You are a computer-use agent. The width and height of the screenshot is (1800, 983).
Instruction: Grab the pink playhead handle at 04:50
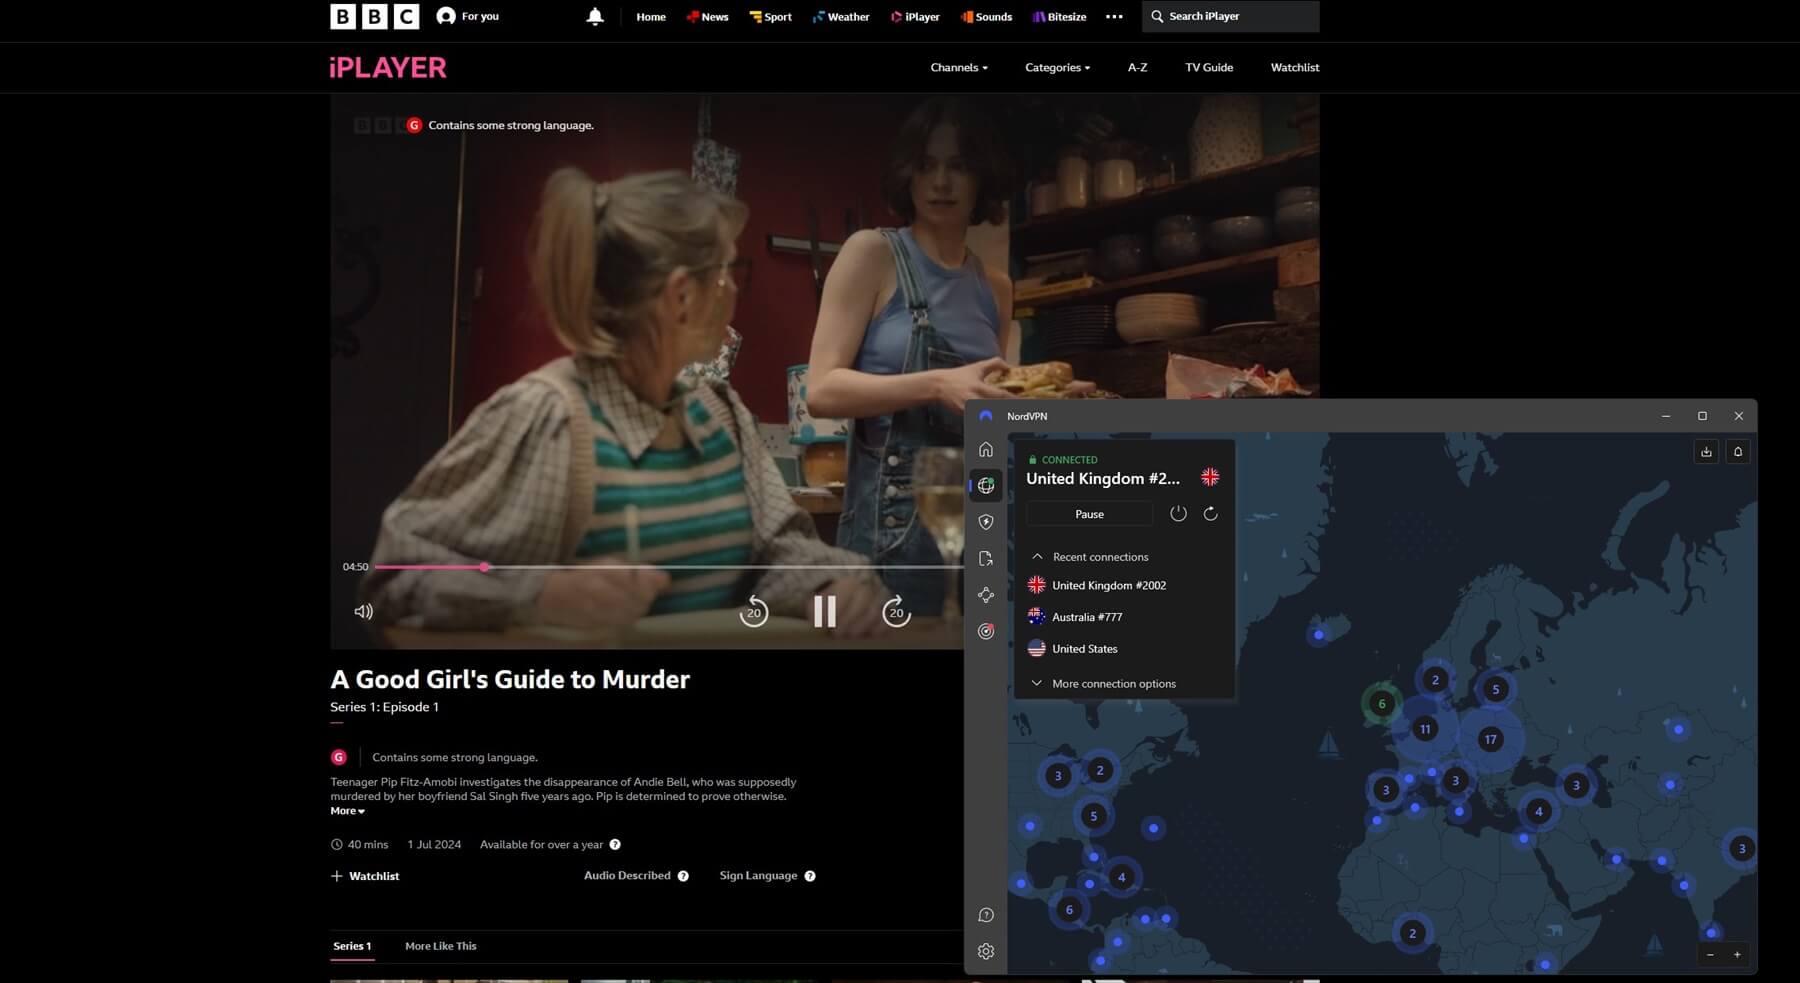point(484,567)
